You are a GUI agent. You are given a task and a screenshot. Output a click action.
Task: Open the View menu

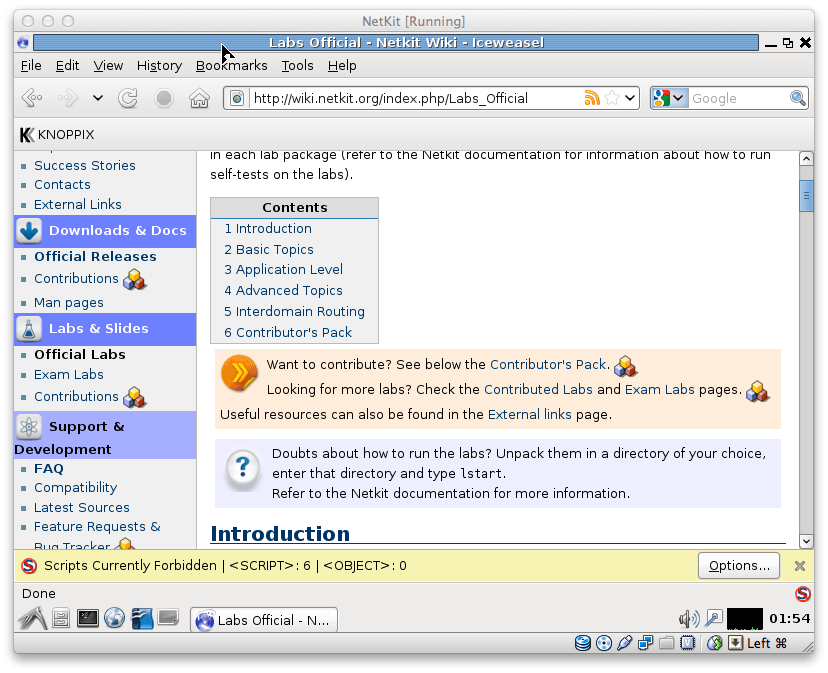point(108,66)
